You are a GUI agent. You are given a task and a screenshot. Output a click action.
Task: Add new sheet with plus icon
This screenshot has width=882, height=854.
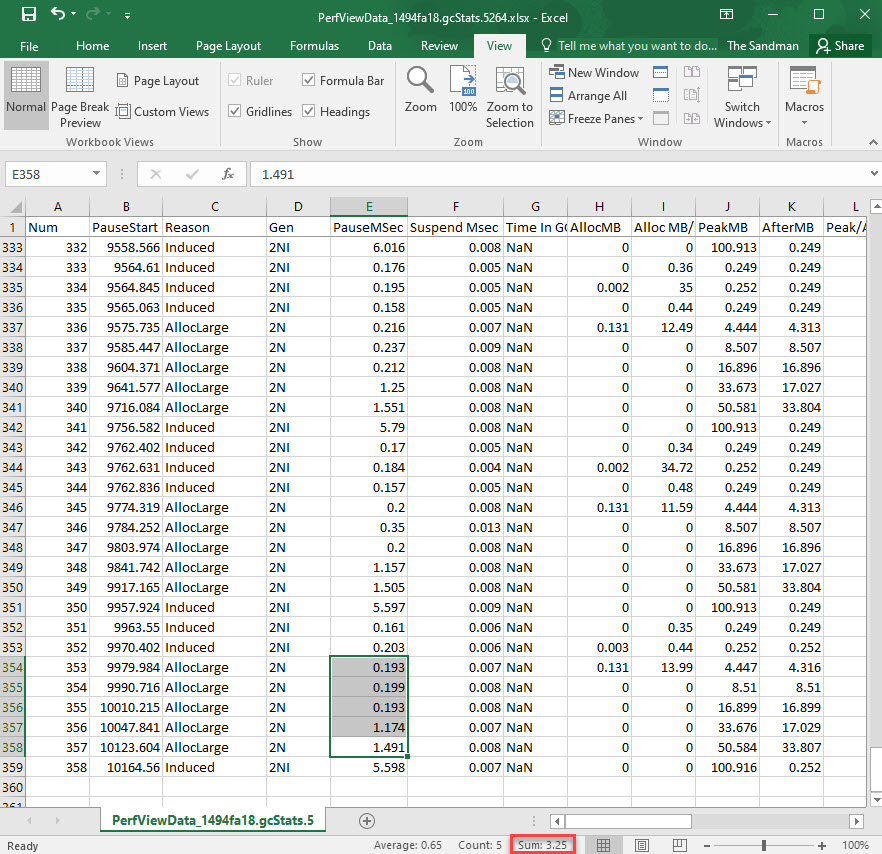(367, 821)
